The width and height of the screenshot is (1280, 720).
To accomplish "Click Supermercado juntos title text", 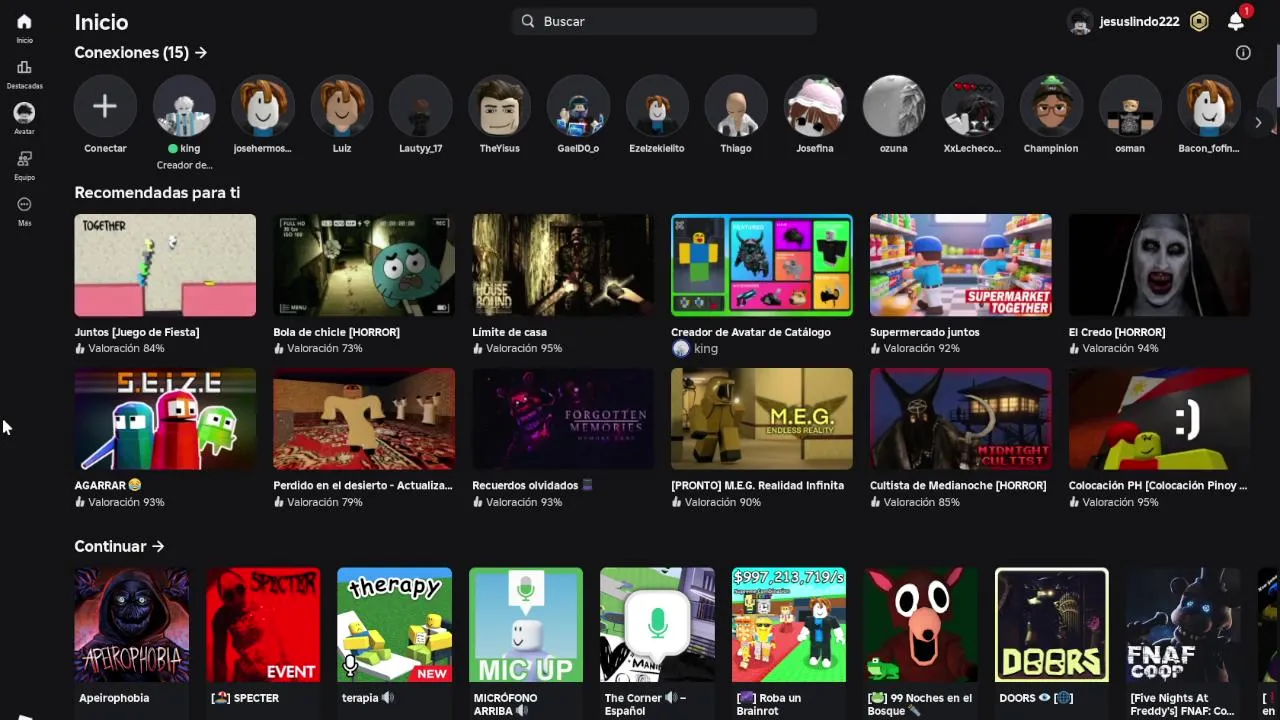I will click(925, 332).
